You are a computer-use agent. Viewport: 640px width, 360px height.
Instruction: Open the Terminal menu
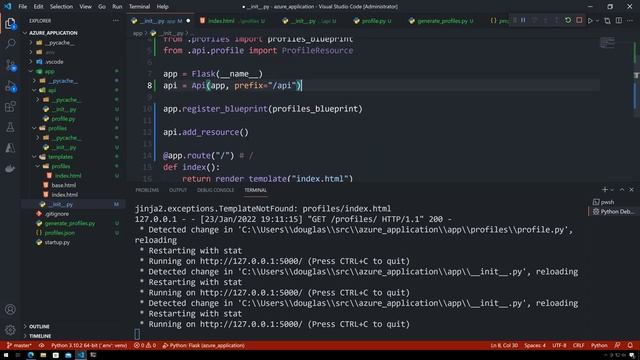[140, 7]
